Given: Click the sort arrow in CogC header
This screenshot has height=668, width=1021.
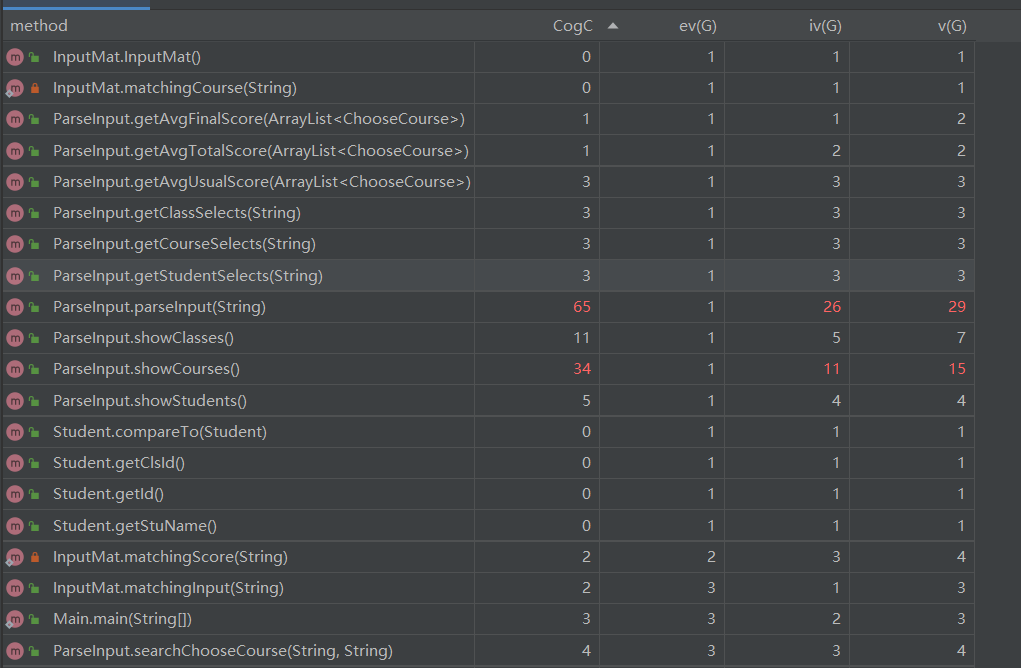Looking at the screenshot, I should coord(612,26).
